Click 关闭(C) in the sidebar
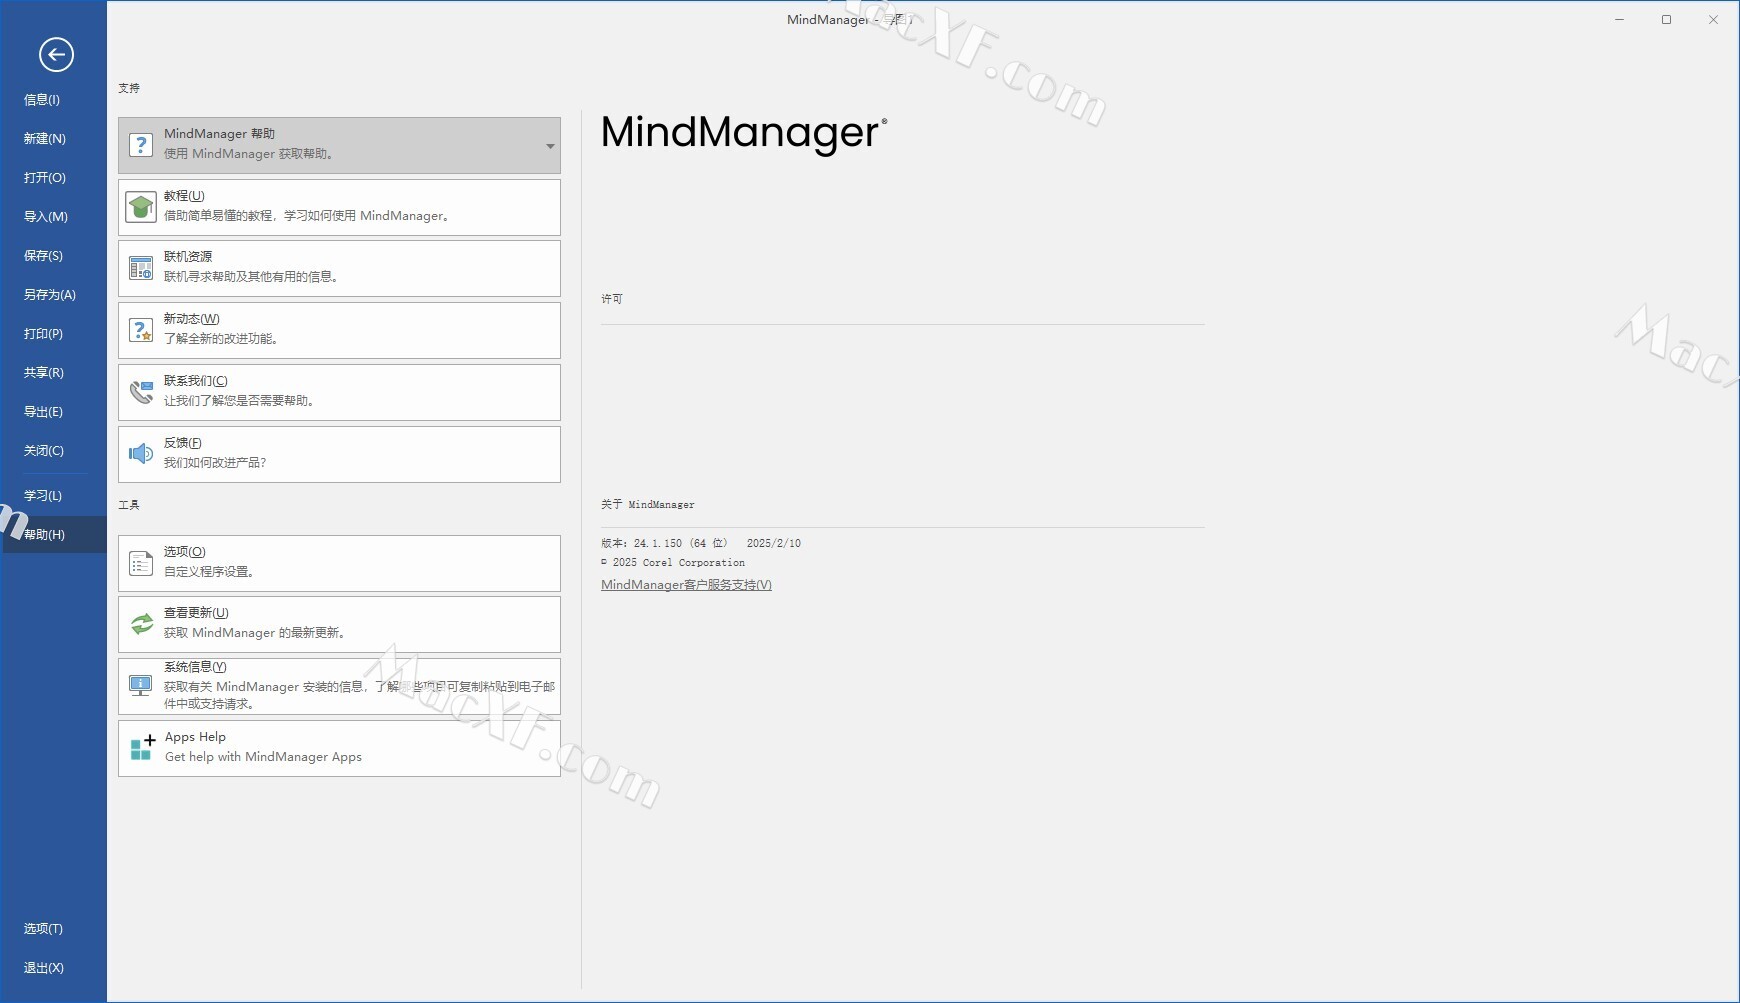The width and height of the screenshot is (1740, 1003). point(53,450)
